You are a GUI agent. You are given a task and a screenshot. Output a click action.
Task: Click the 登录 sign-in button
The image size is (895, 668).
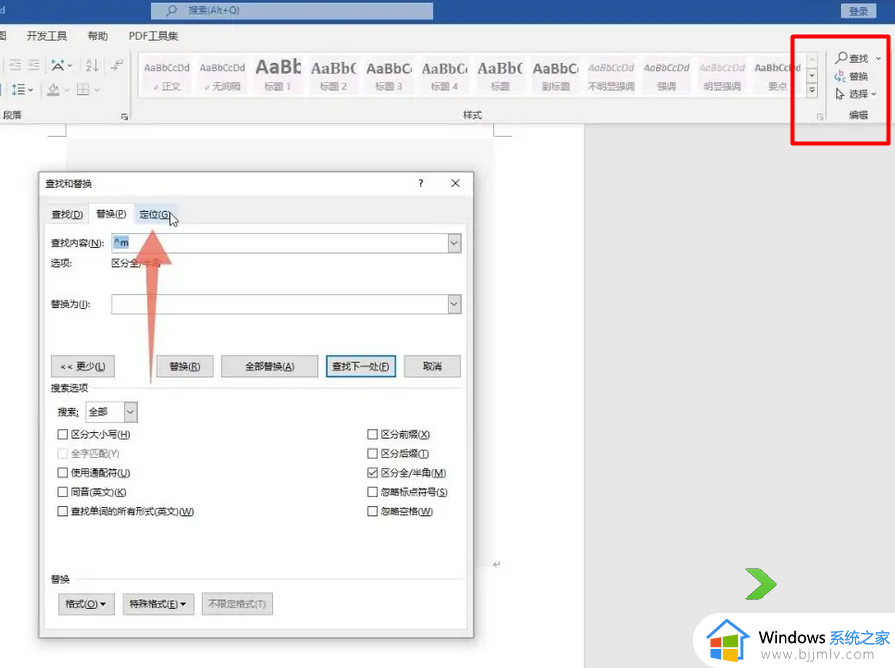click(858, 11)
